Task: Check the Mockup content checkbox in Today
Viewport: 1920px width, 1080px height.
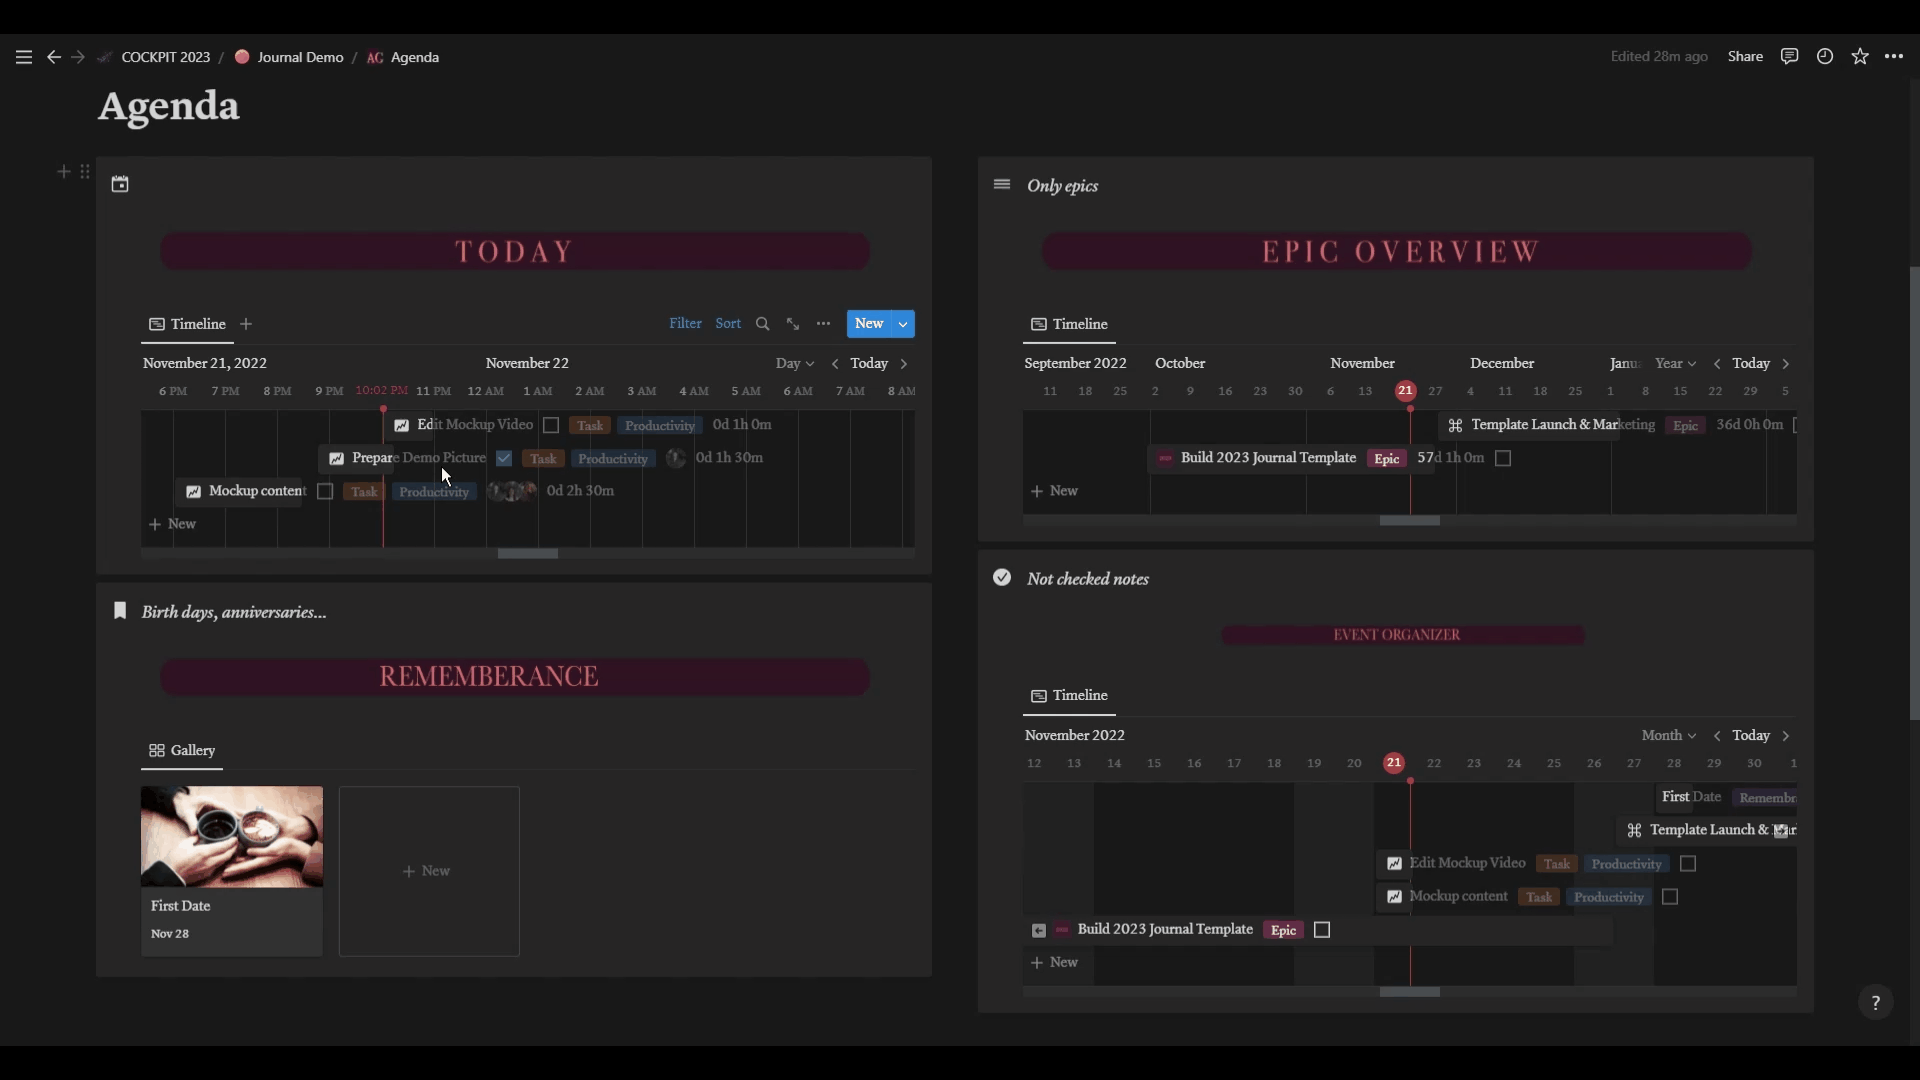Action: pos(325,491)
